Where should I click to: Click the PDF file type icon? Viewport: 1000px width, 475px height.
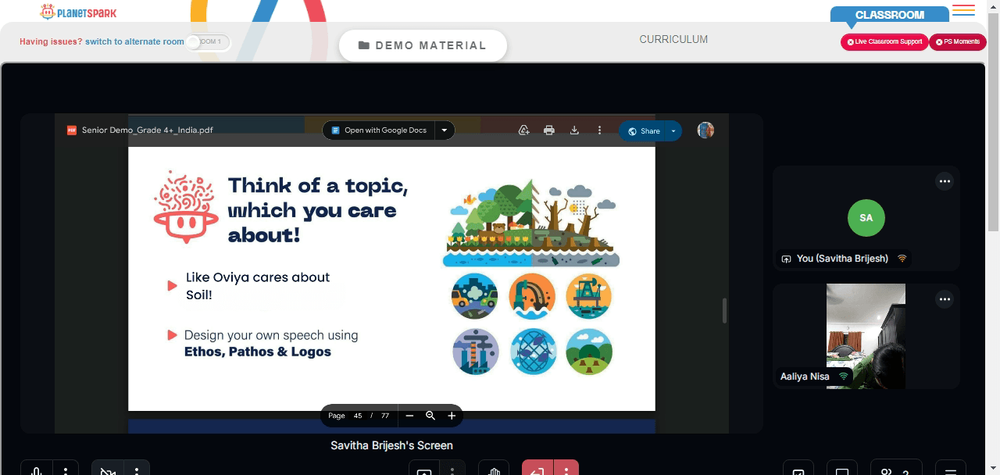pyautogui.click(x=71, y=130)
